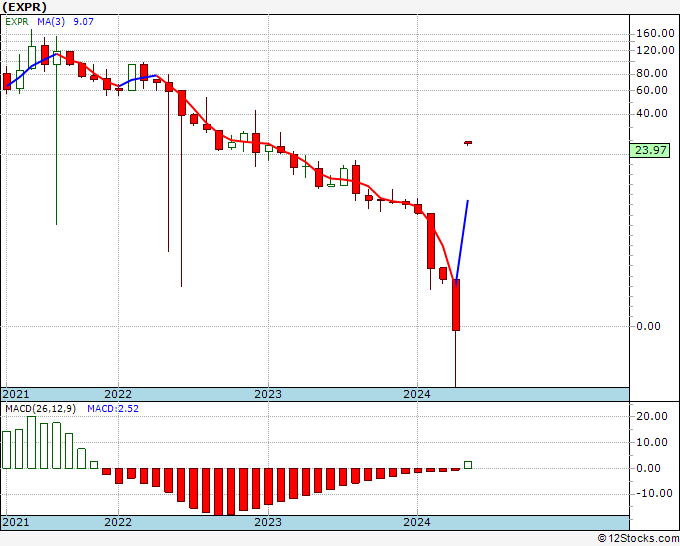Select the MACD:2.52 value readout

tap(113, 409)
